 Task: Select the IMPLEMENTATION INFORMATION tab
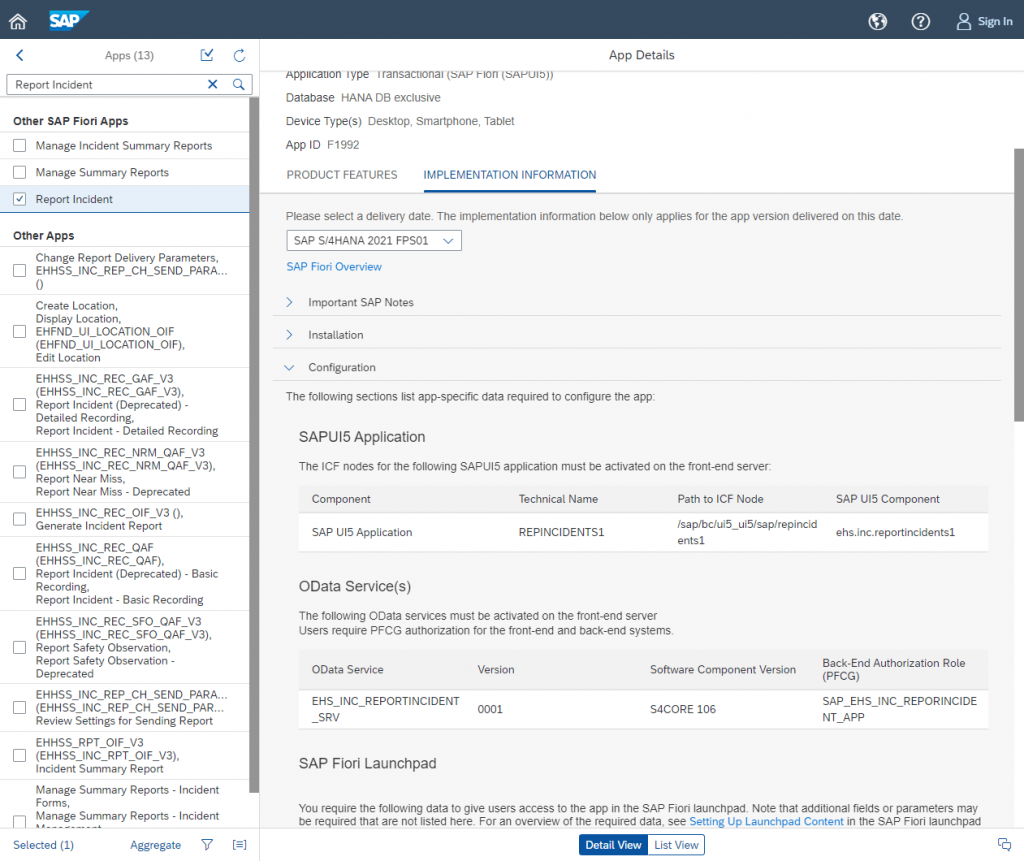point(509,175)
